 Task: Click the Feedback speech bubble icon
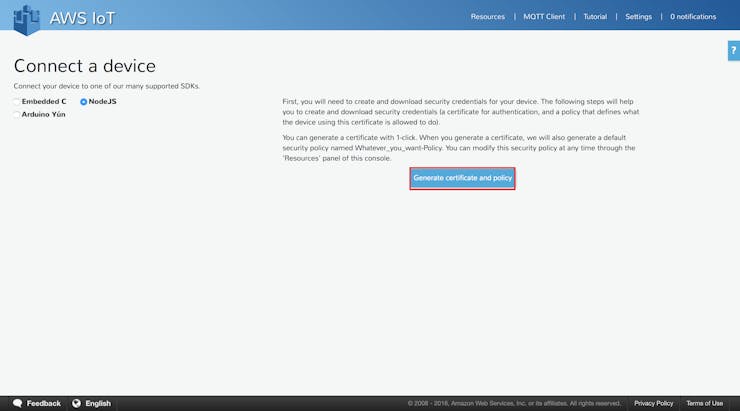point(17,403)
